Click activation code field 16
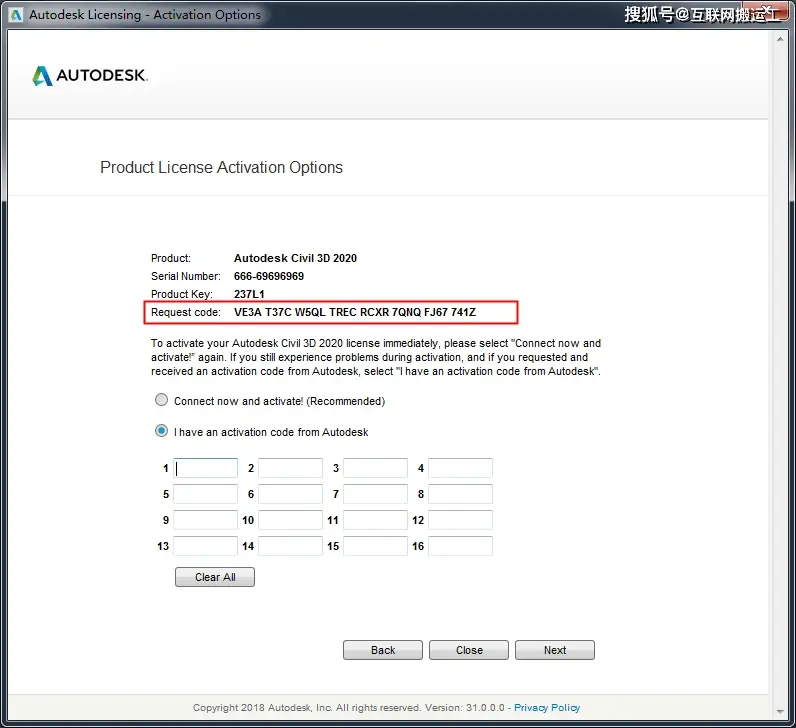 tap(460, 546)
